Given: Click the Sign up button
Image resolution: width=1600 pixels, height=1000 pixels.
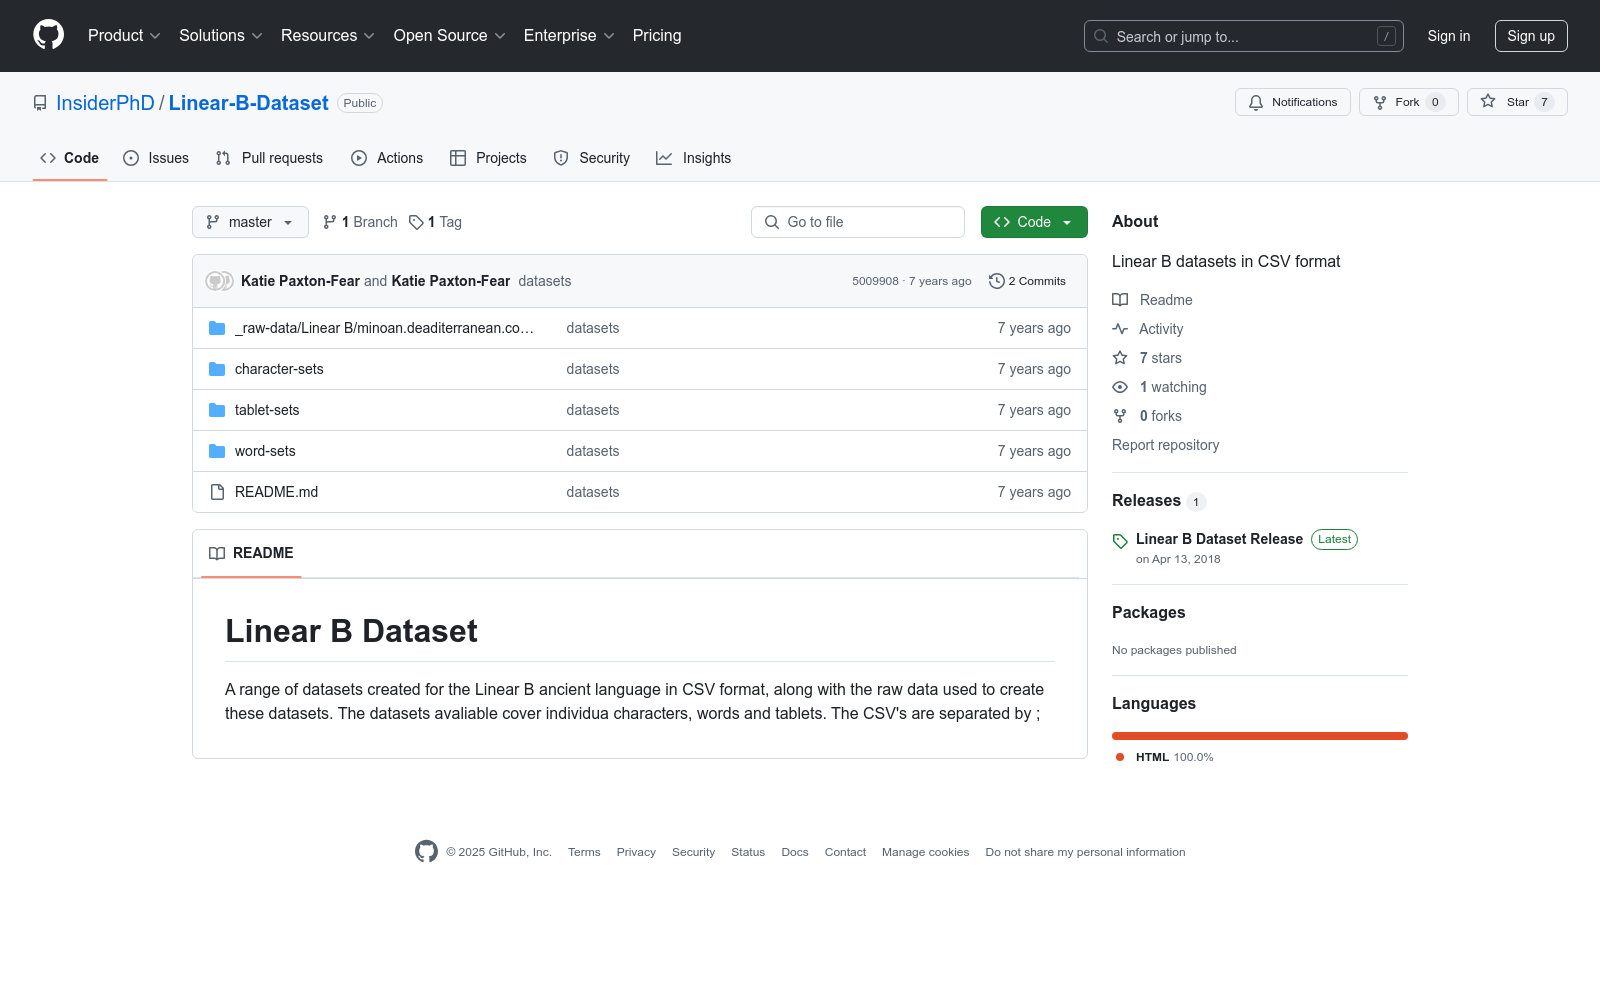Looking at the screenshot, I should pyautogui.click(x=1531, y=36).
